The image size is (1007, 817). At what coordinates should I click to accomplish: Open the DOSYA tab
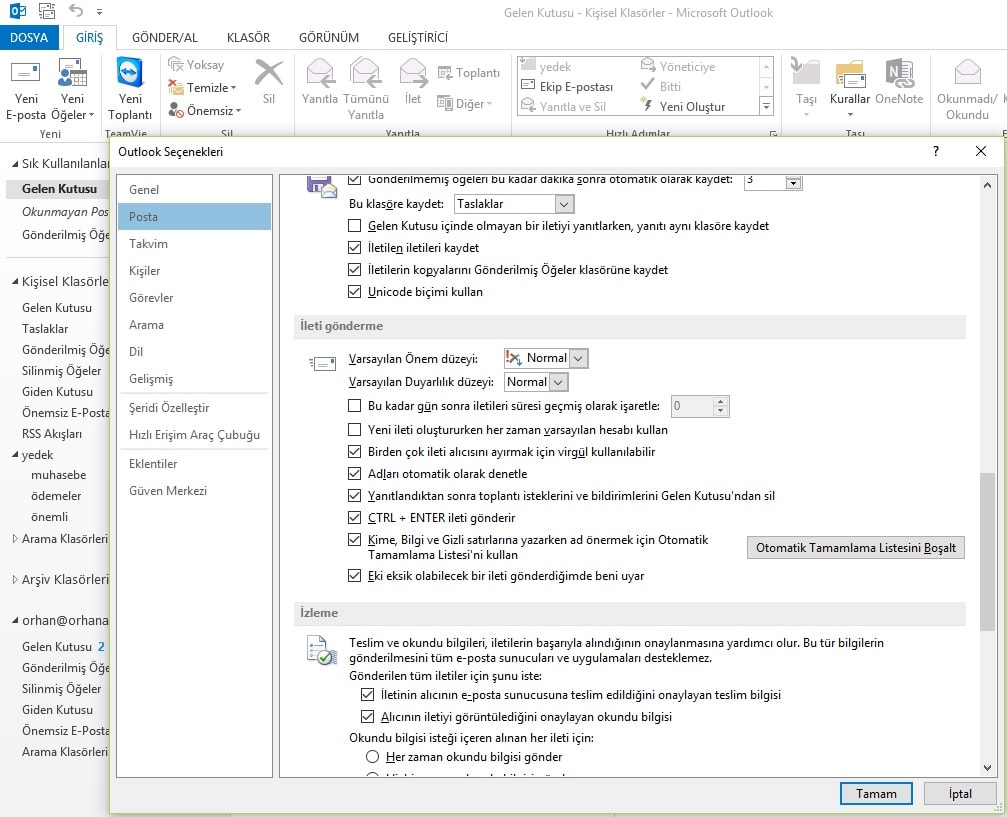point(29,37)
